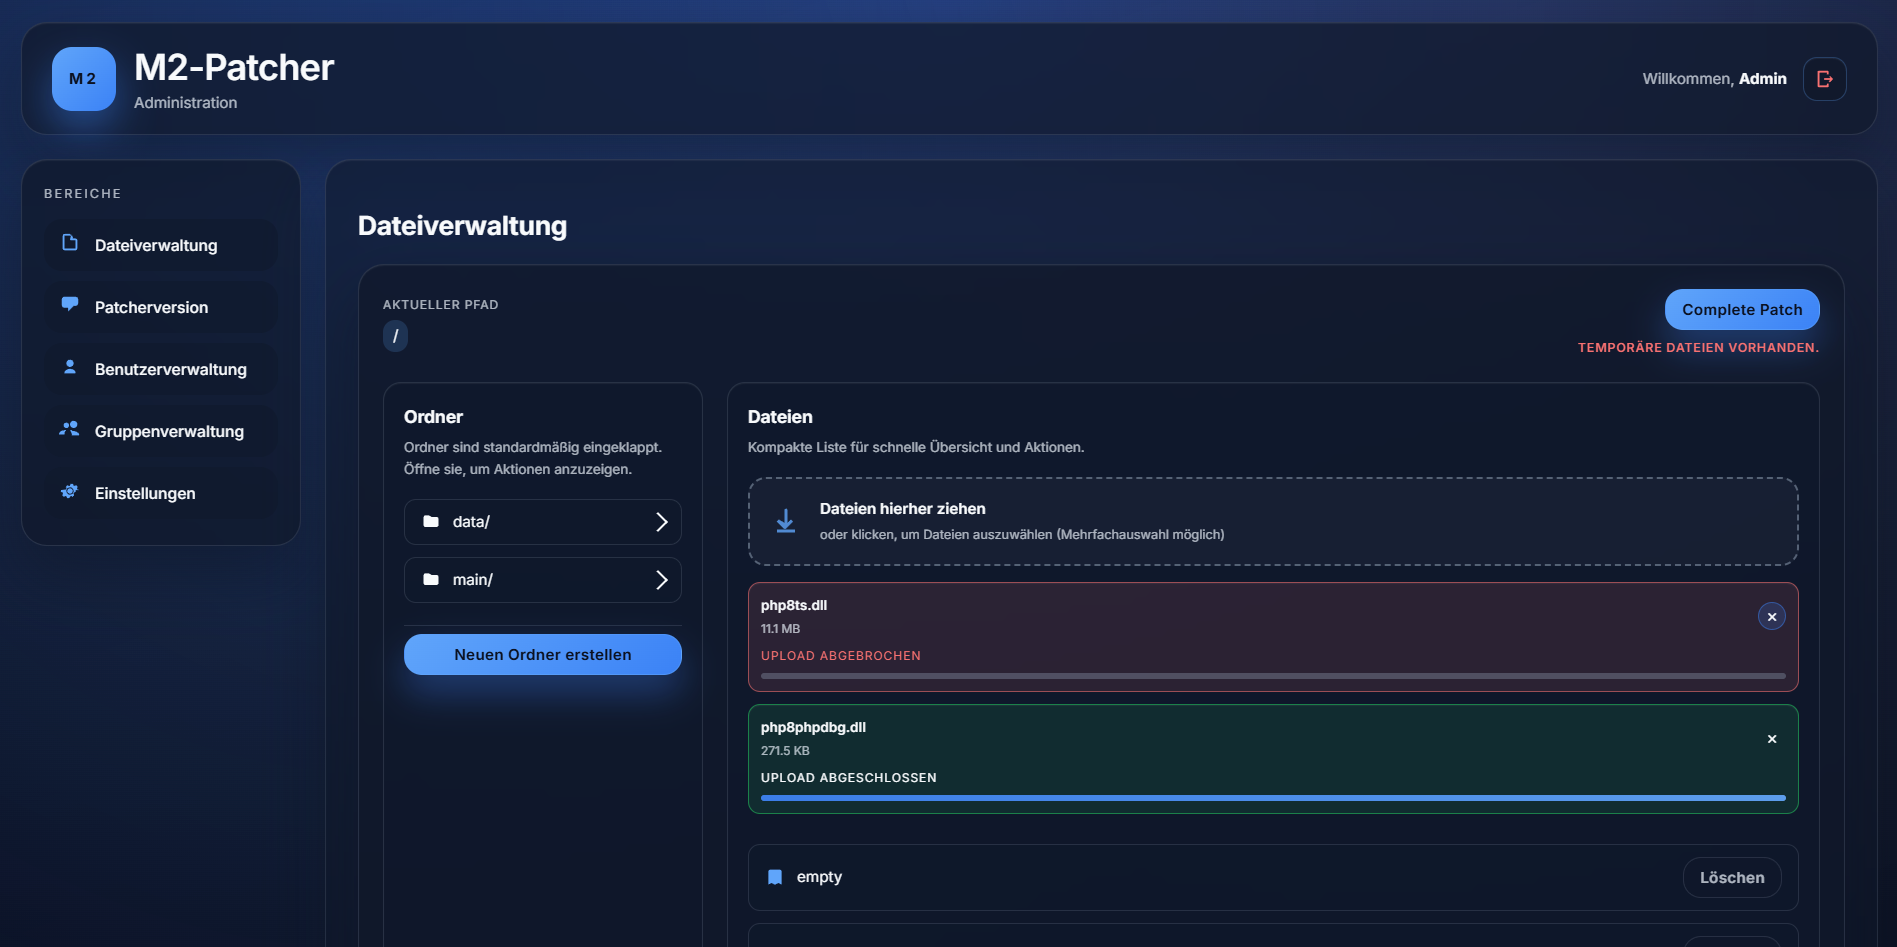Click the php8phpdbg.dll upload progress bar

click(x=1273, y=798)
